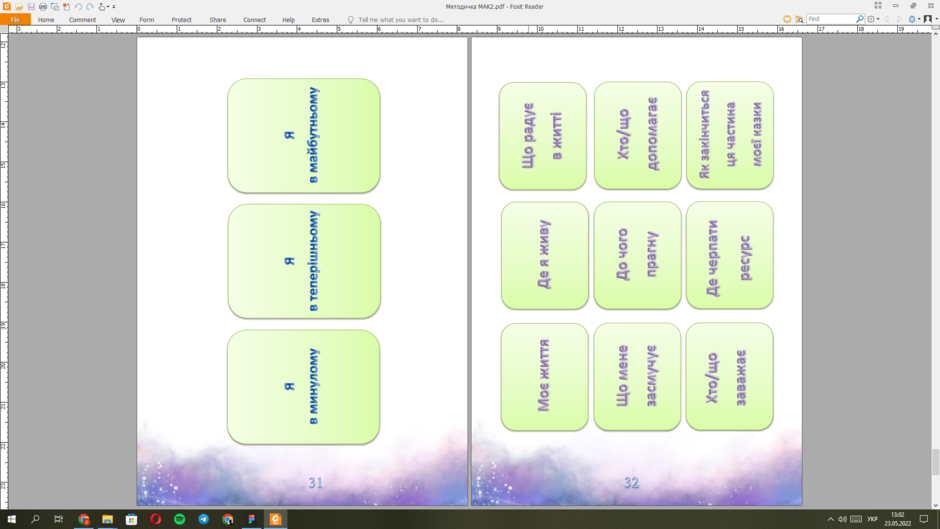Viewport: 940px width, 529px height.
Task: Expand the touch mode dropdown arrow
Action: coord(108,7)
